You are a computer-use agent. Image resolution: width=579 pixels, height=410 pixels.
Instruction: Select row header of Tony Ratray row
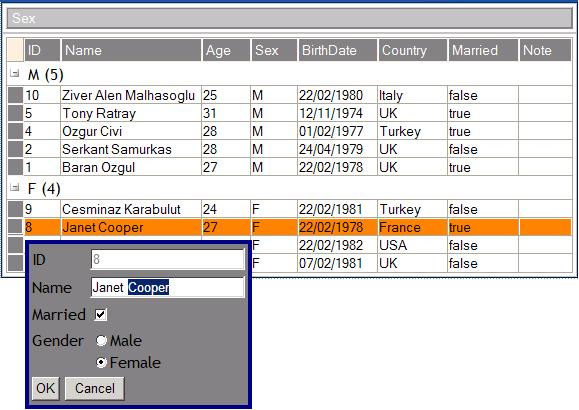coord(16,113)
